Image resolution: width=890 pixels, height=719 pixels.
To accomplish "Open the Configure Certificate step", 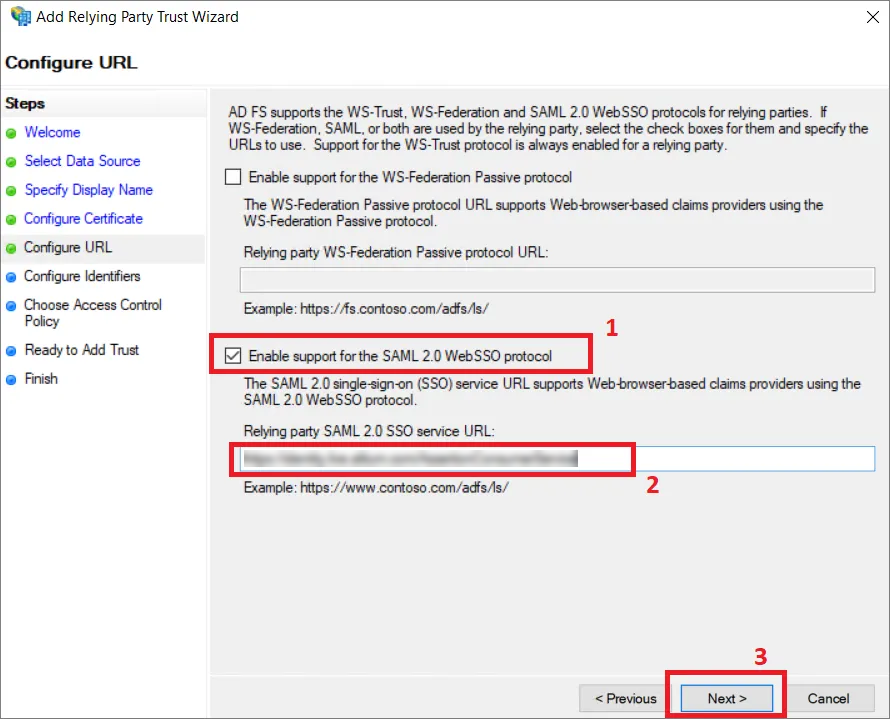I will pyautogui.click(x=83, y=218).
